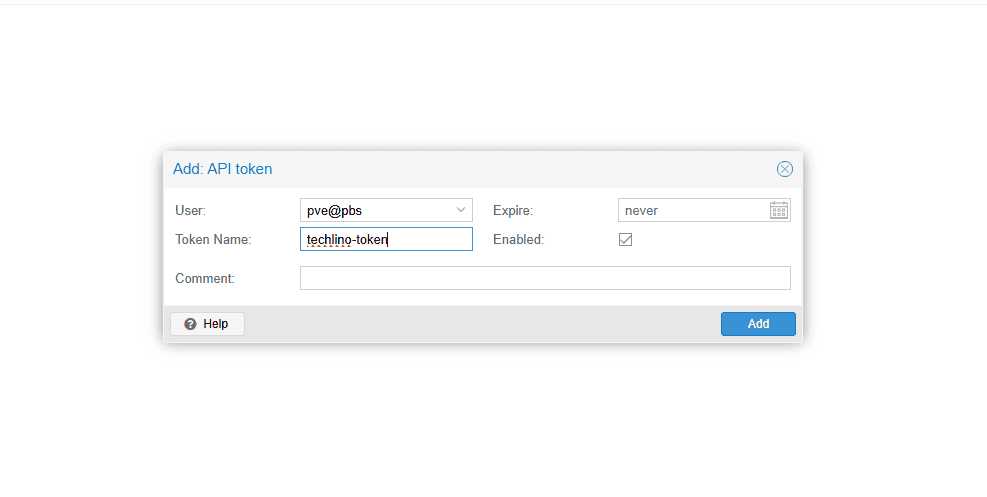987x497 pixels.
Task: Focus the Comment text field
Action: click(x=545, y=278)
